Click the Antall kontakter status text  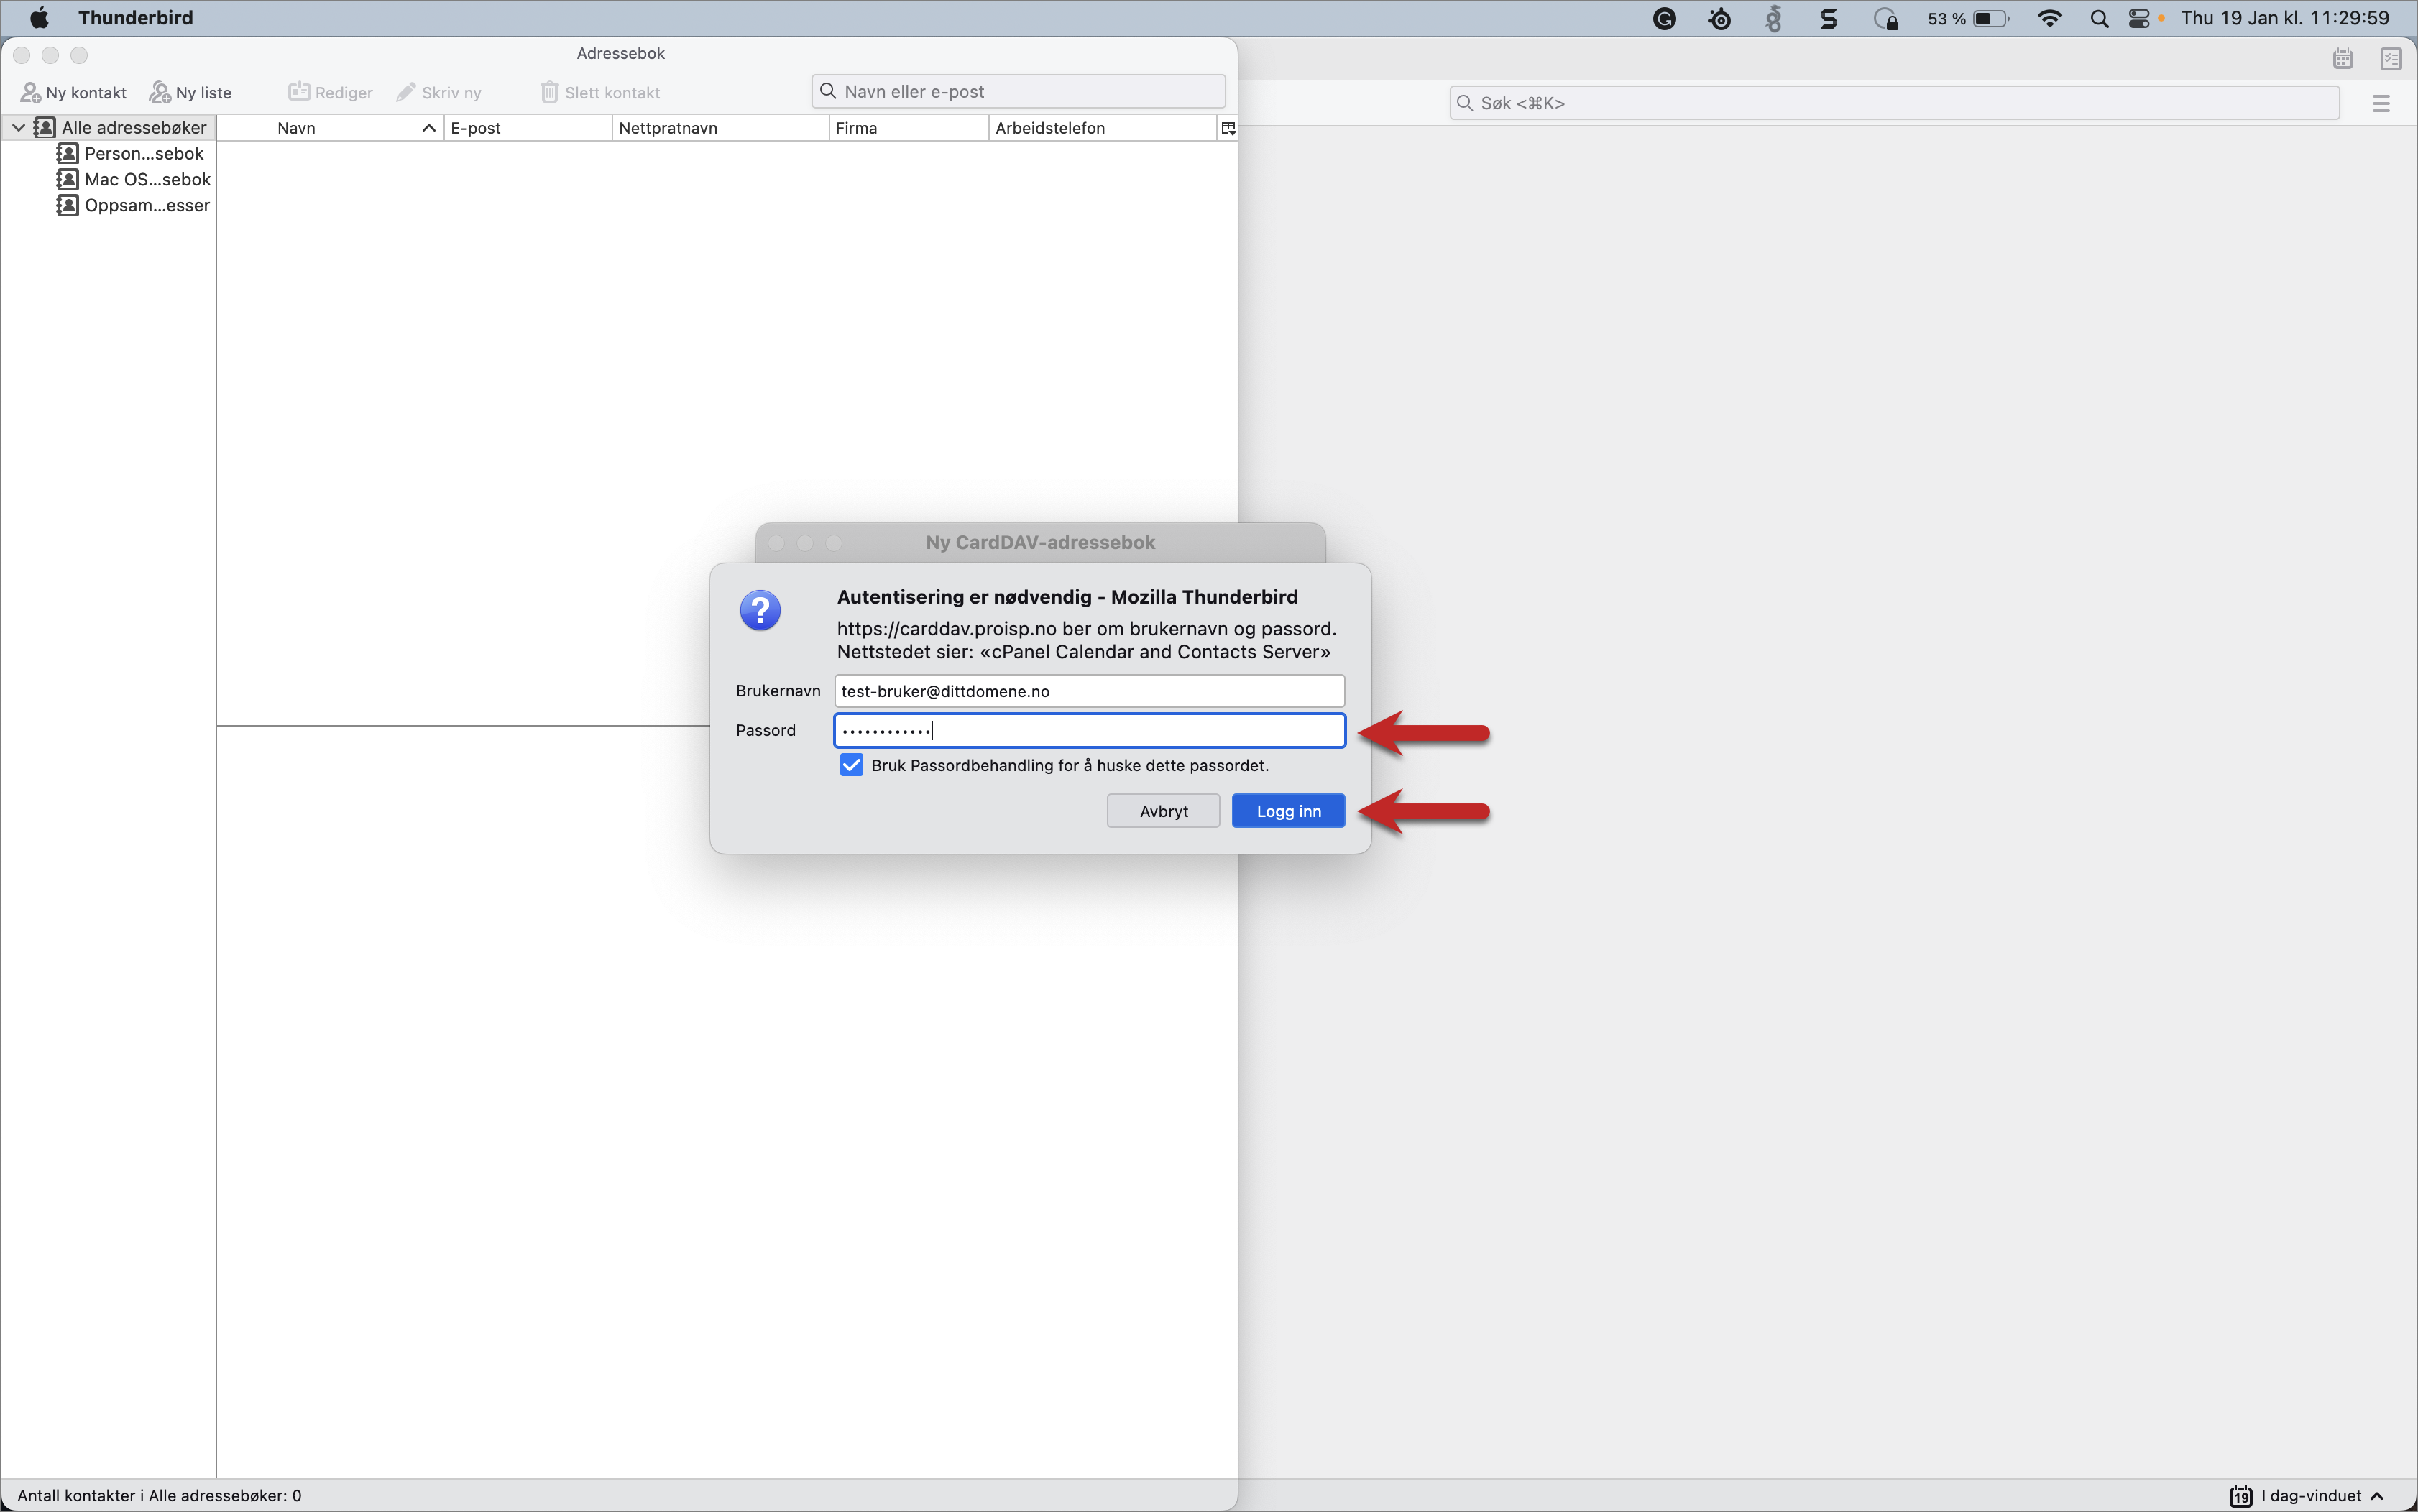click(159, 1495)
